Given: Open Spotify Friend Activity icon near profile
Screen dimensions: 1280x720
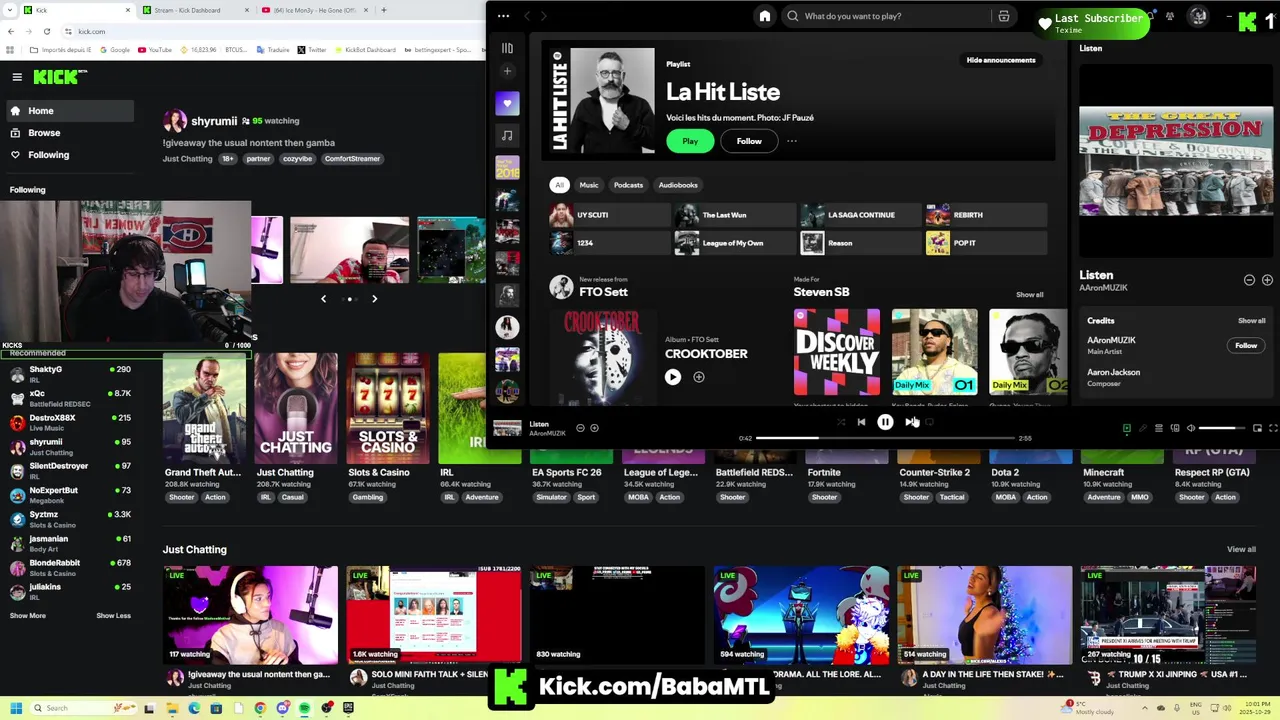Looking at the screenshot, I should (1169, 16).
